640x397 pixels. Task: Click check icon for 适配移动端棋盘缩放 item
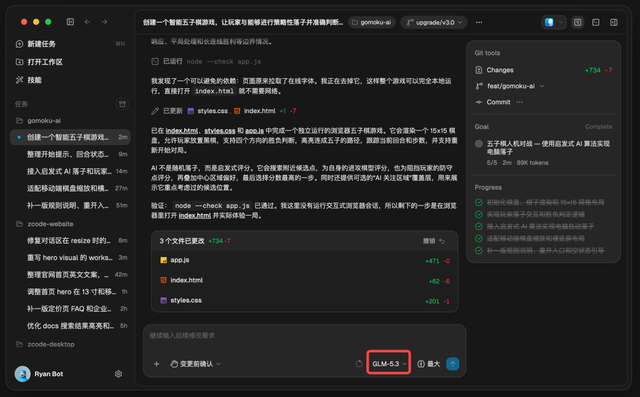point(479,238)
